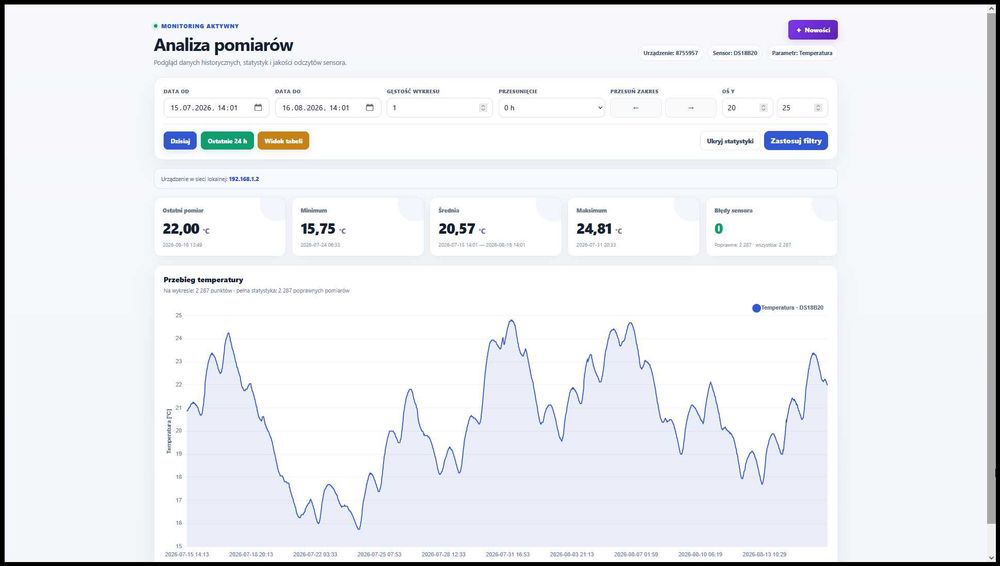Click the Analiza pomiarów heading
The height and width of the screenshot is (566, 1000).
[223, 45]
